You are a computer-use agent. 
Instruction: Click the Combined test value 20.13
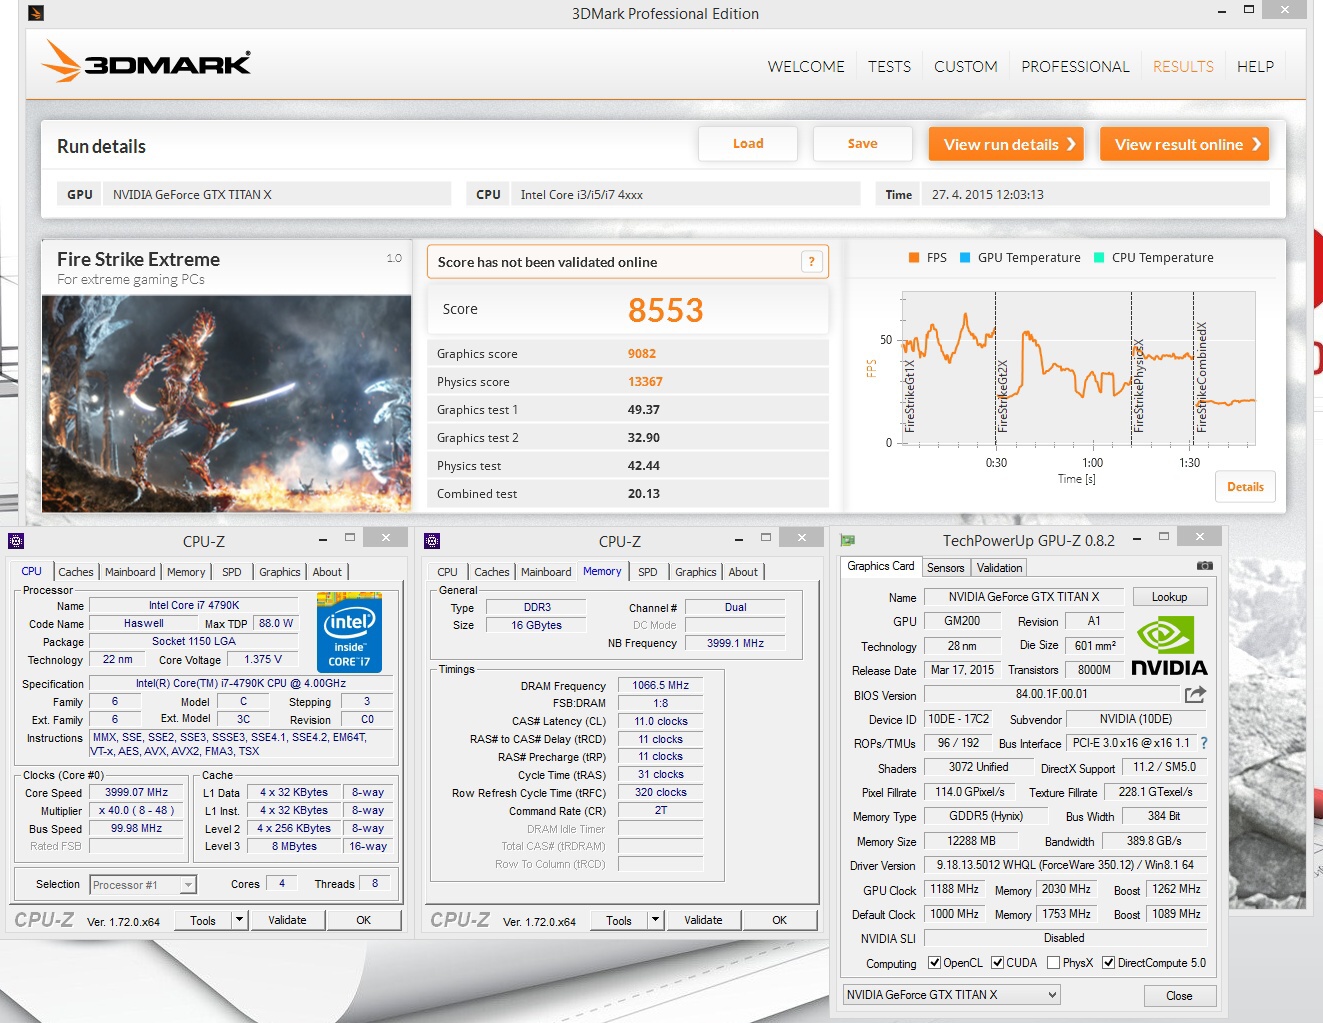coord(643,493)
